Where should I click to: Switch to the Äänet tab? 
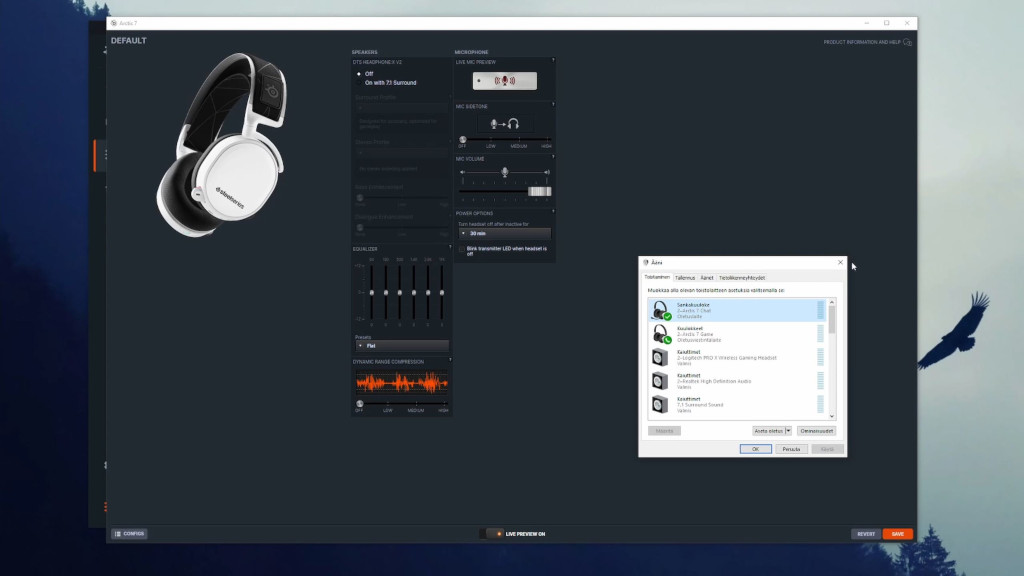click(707, 278)
